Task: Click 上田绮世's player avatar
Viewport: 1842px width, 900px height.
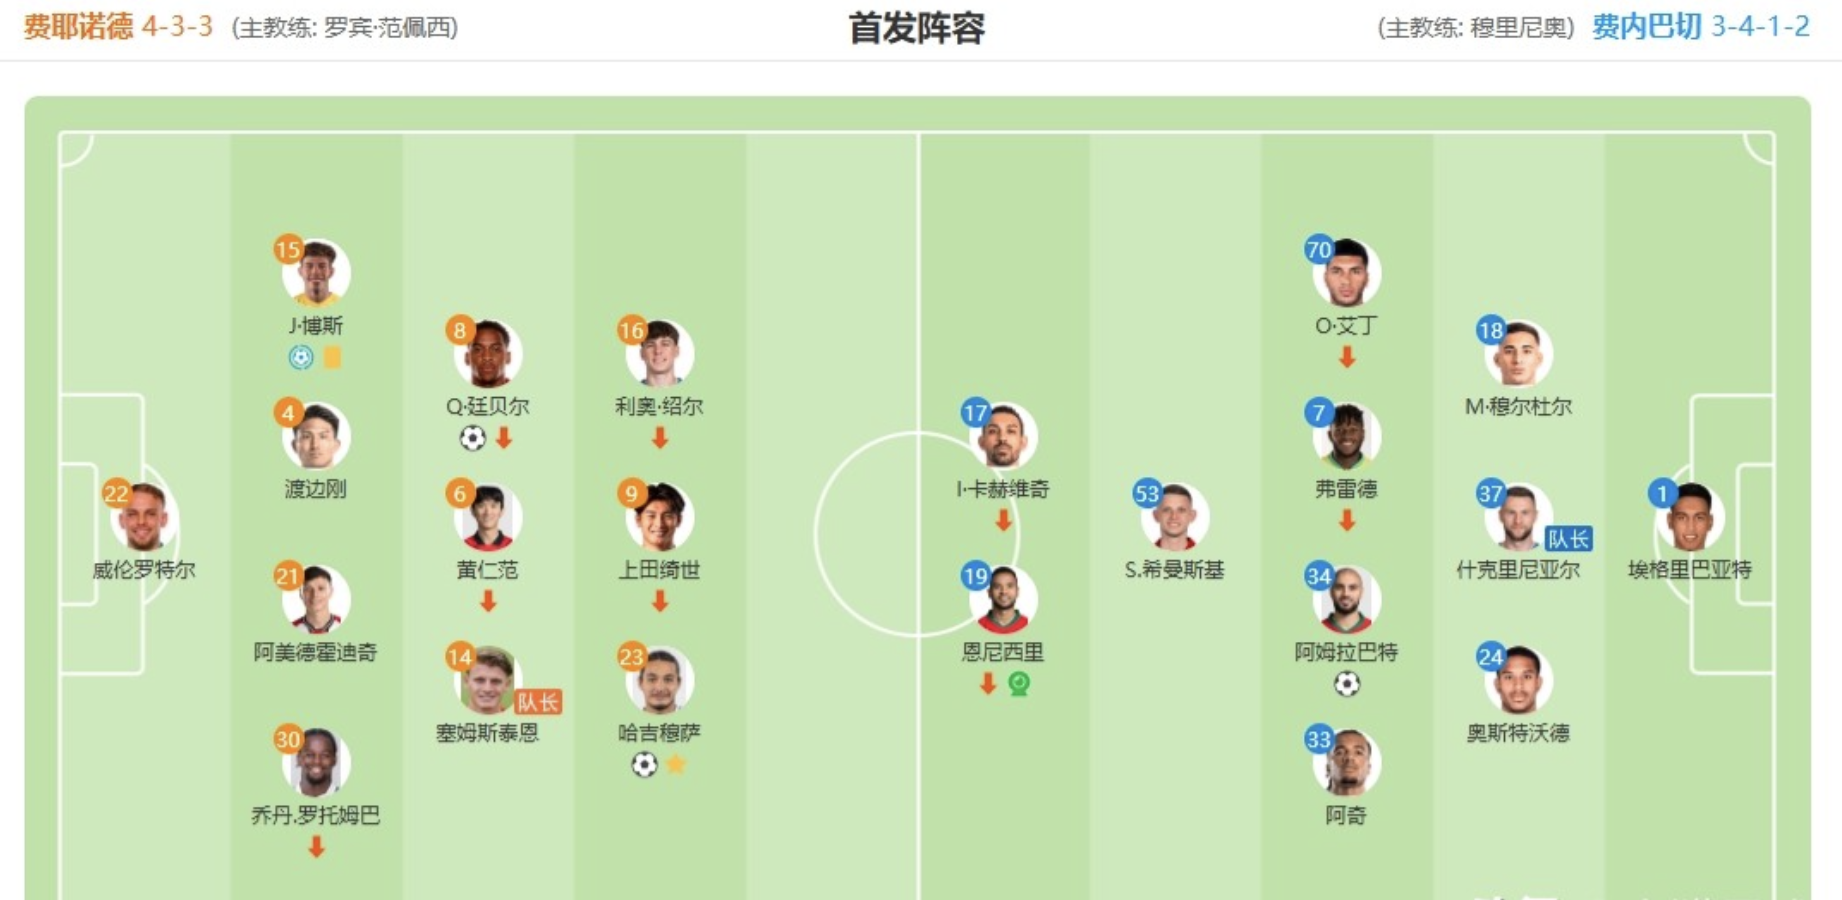Action: coord(660,518)
